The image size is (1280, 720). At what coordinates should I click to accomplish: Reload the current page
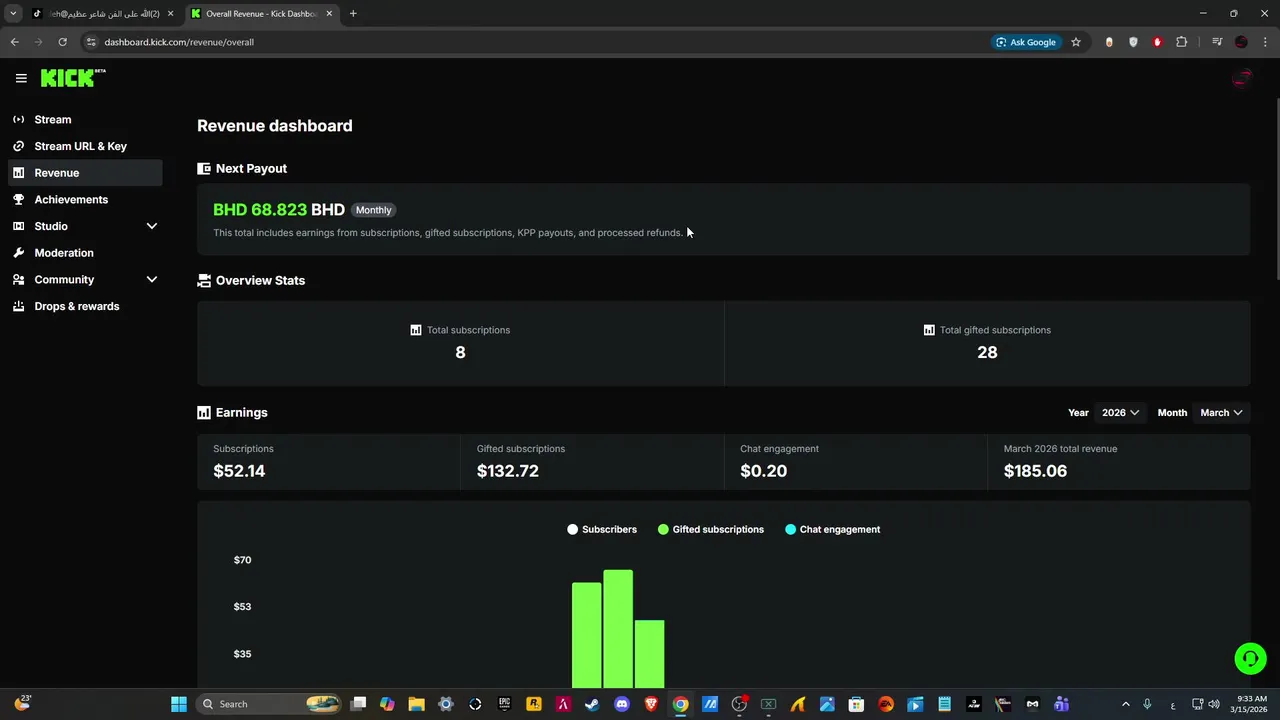point(62,42)
